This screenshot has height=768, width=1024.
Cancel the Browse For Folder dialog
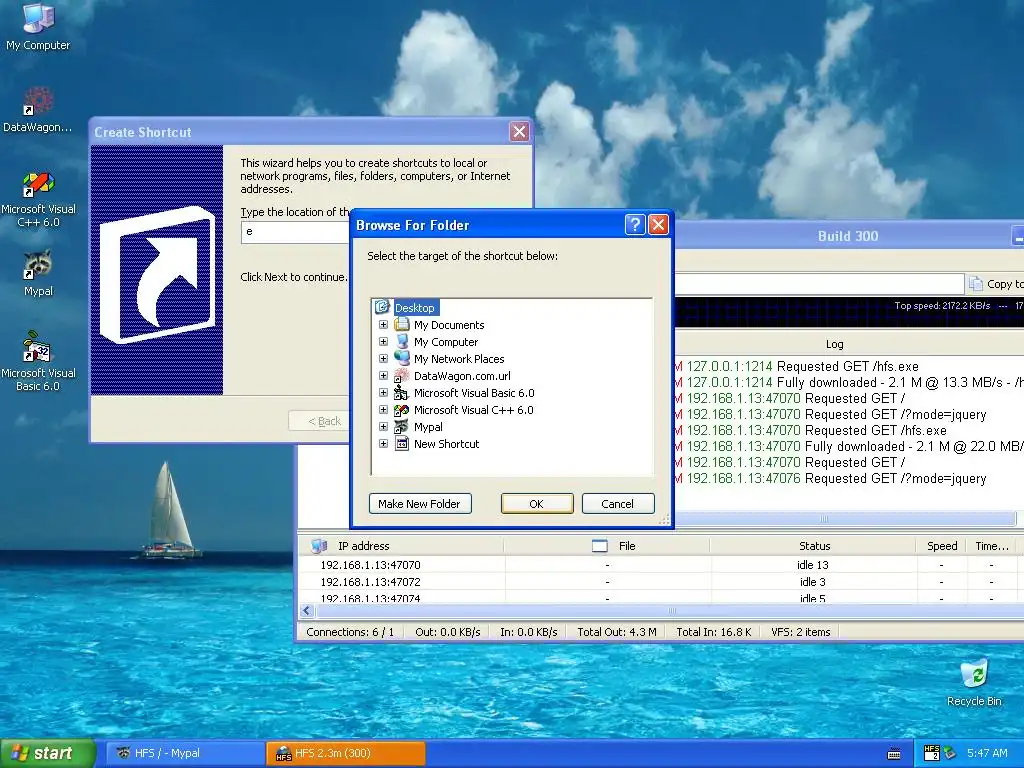(618, 504)
